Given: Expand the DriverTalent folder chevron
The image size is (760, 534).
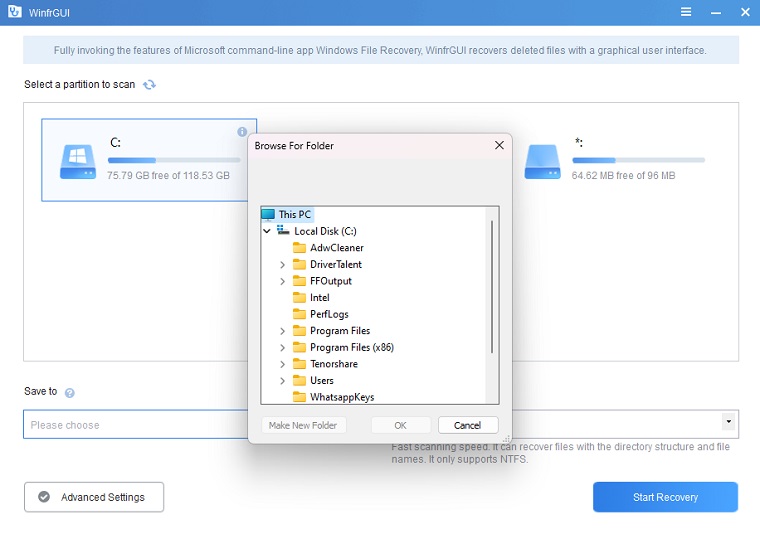Looking at the screenshot, I should tap(283, 265).
